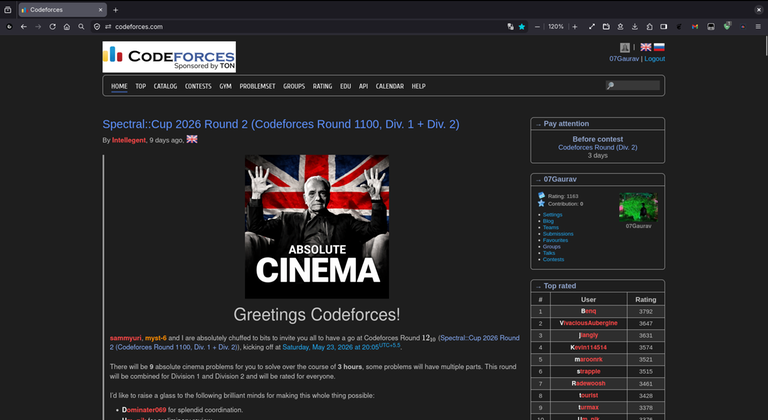This screenshot has width=768, height=420.
Task: Click the Absolute Cinema image
Action: click(x=317, y=227)
